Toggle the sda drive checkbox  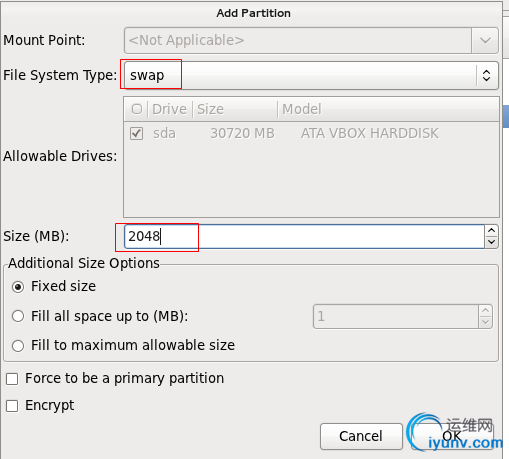137,134
